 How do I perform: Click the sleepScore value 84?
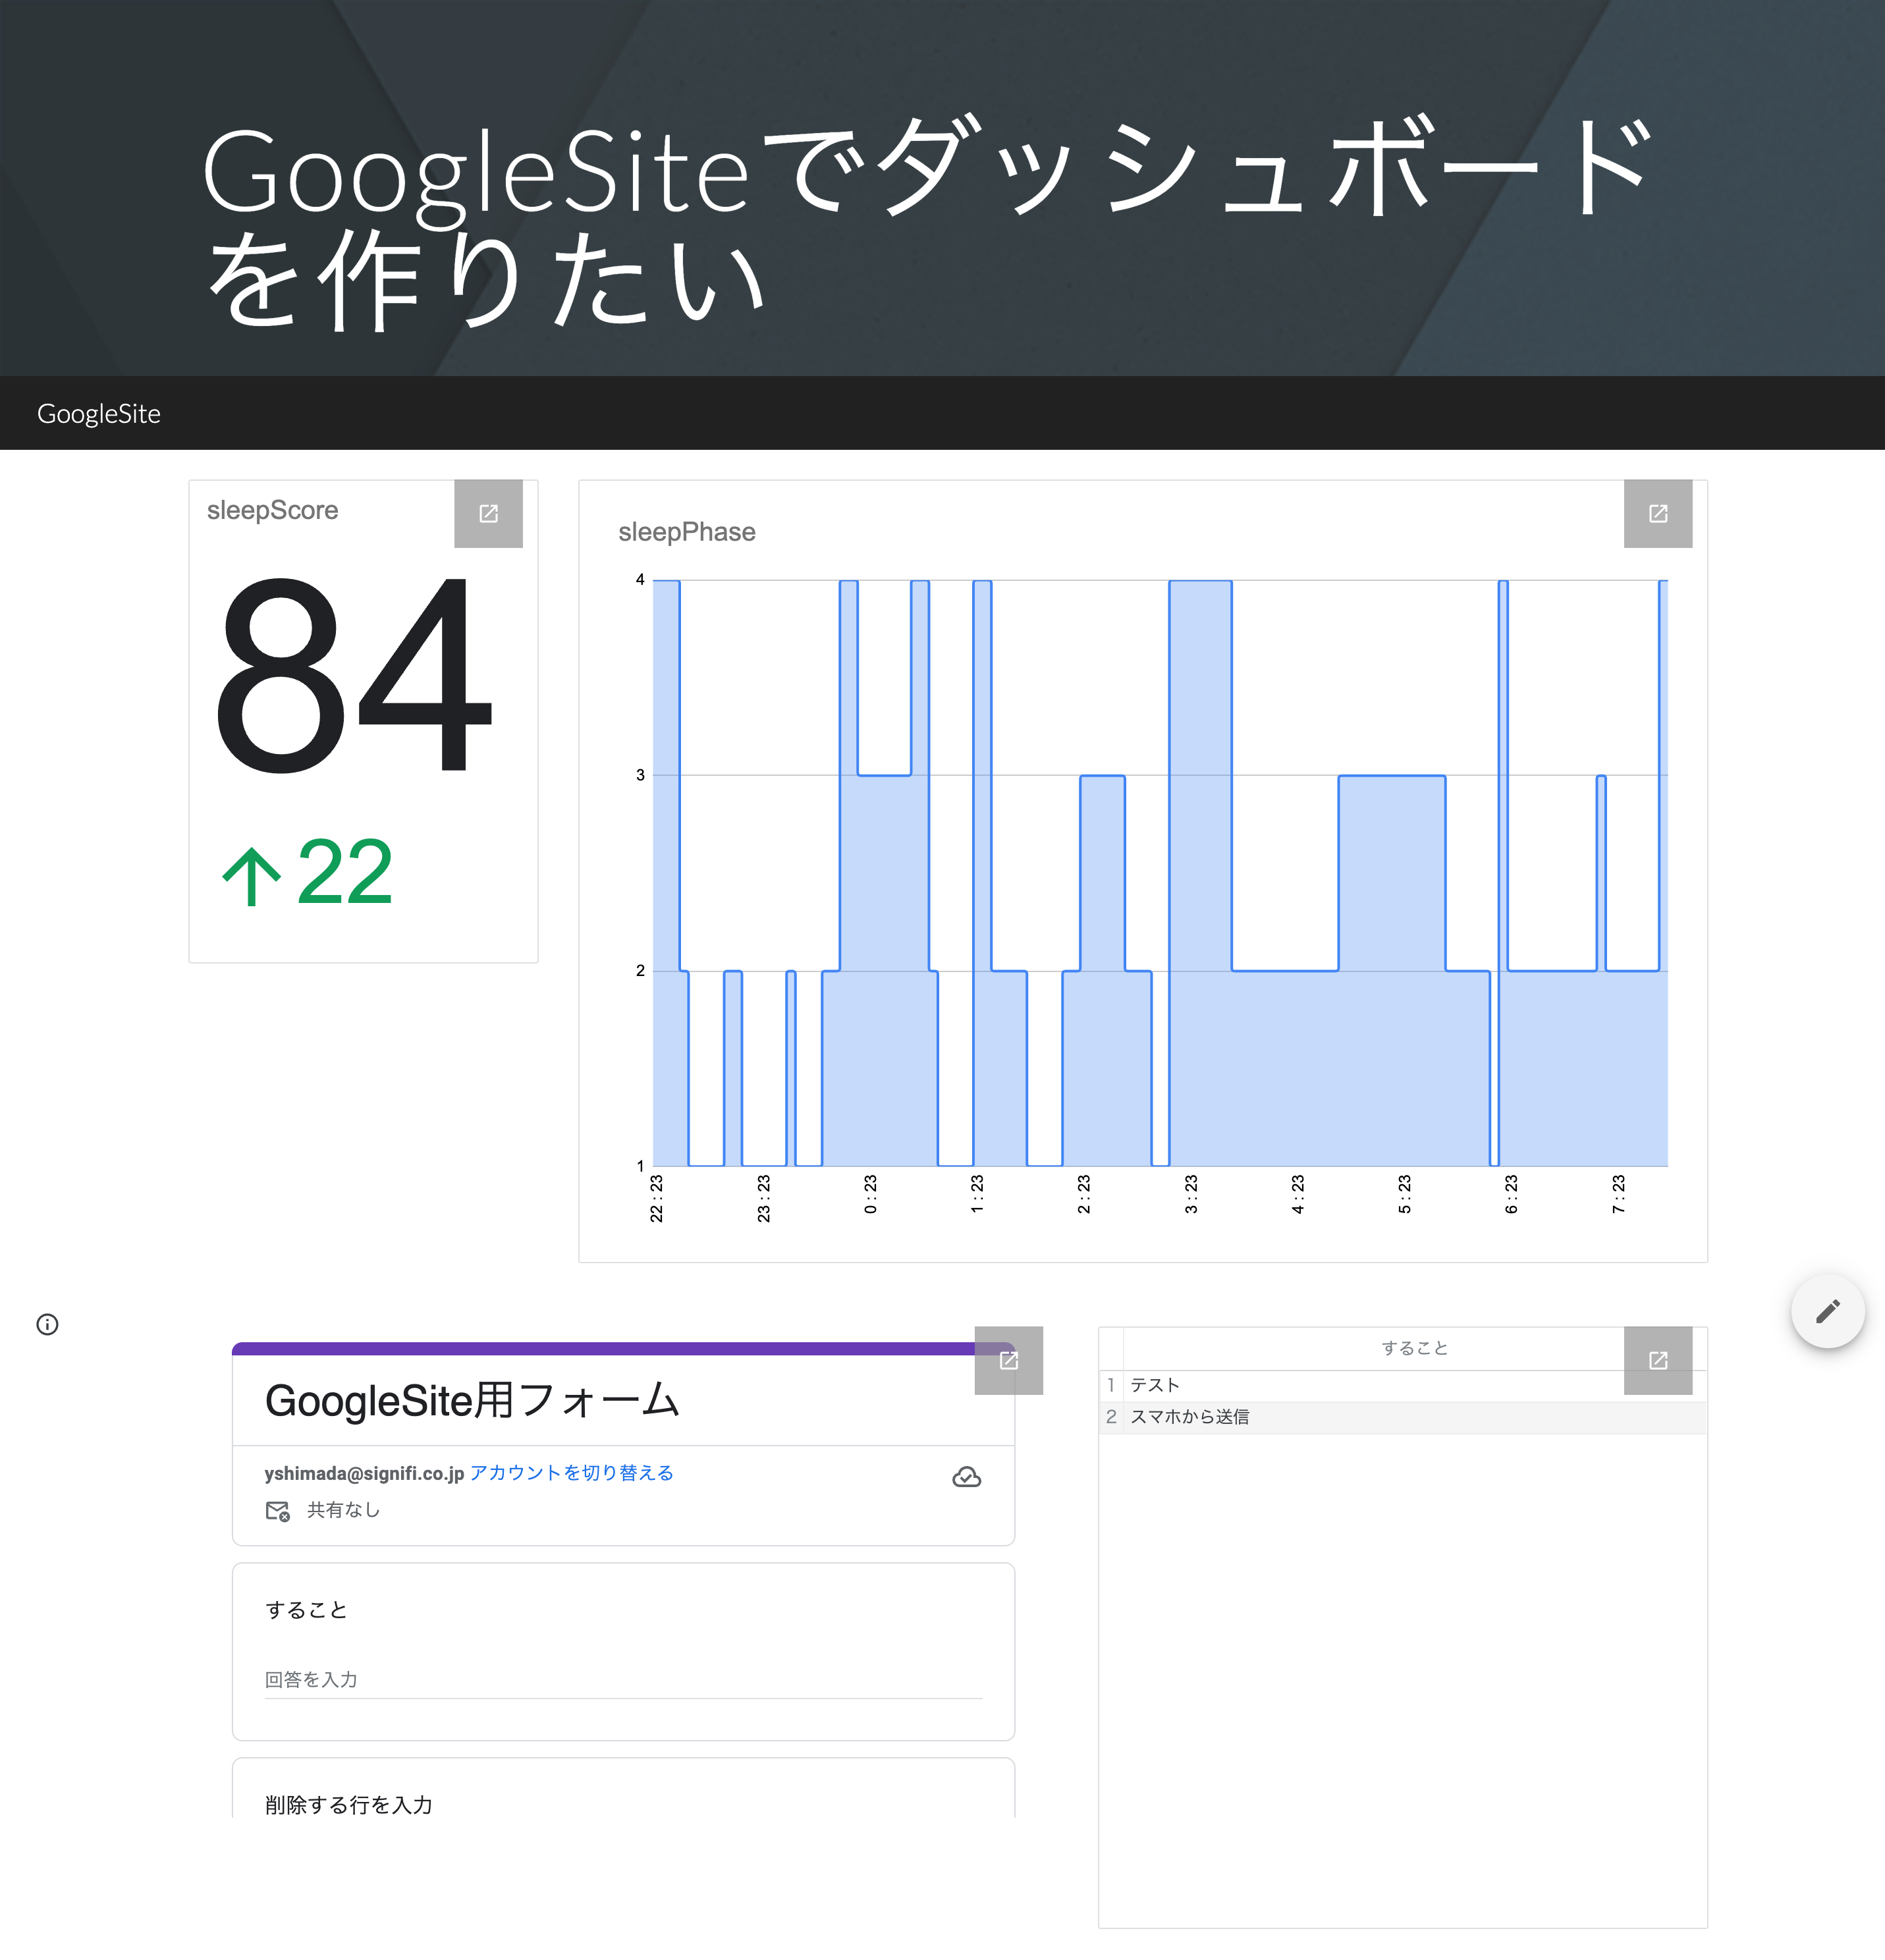point(354,675)
